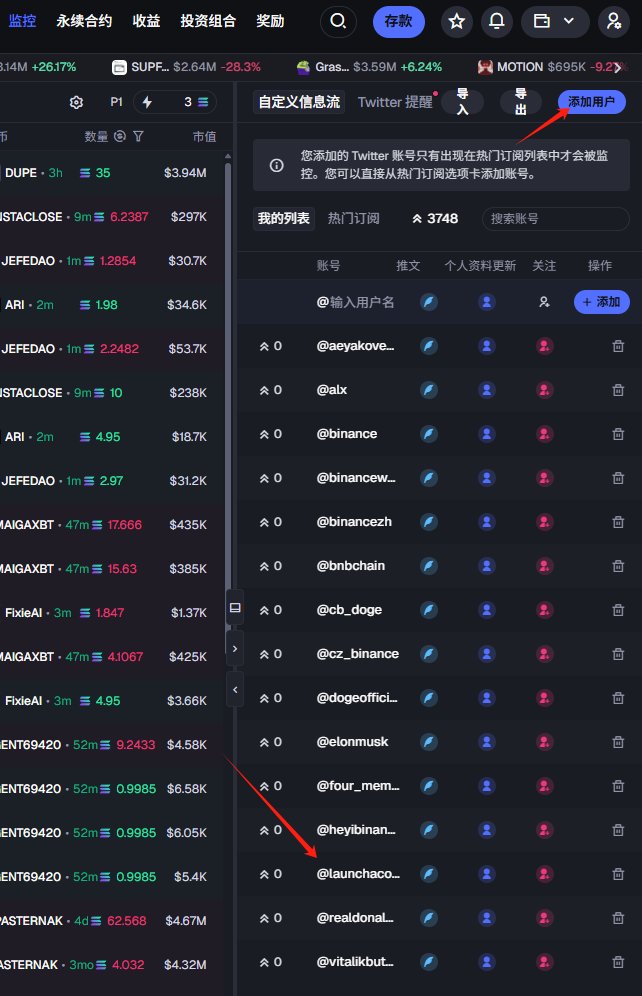
Task: Toggle follow alerts in new-user row
Action: click(x=544, y=302)
